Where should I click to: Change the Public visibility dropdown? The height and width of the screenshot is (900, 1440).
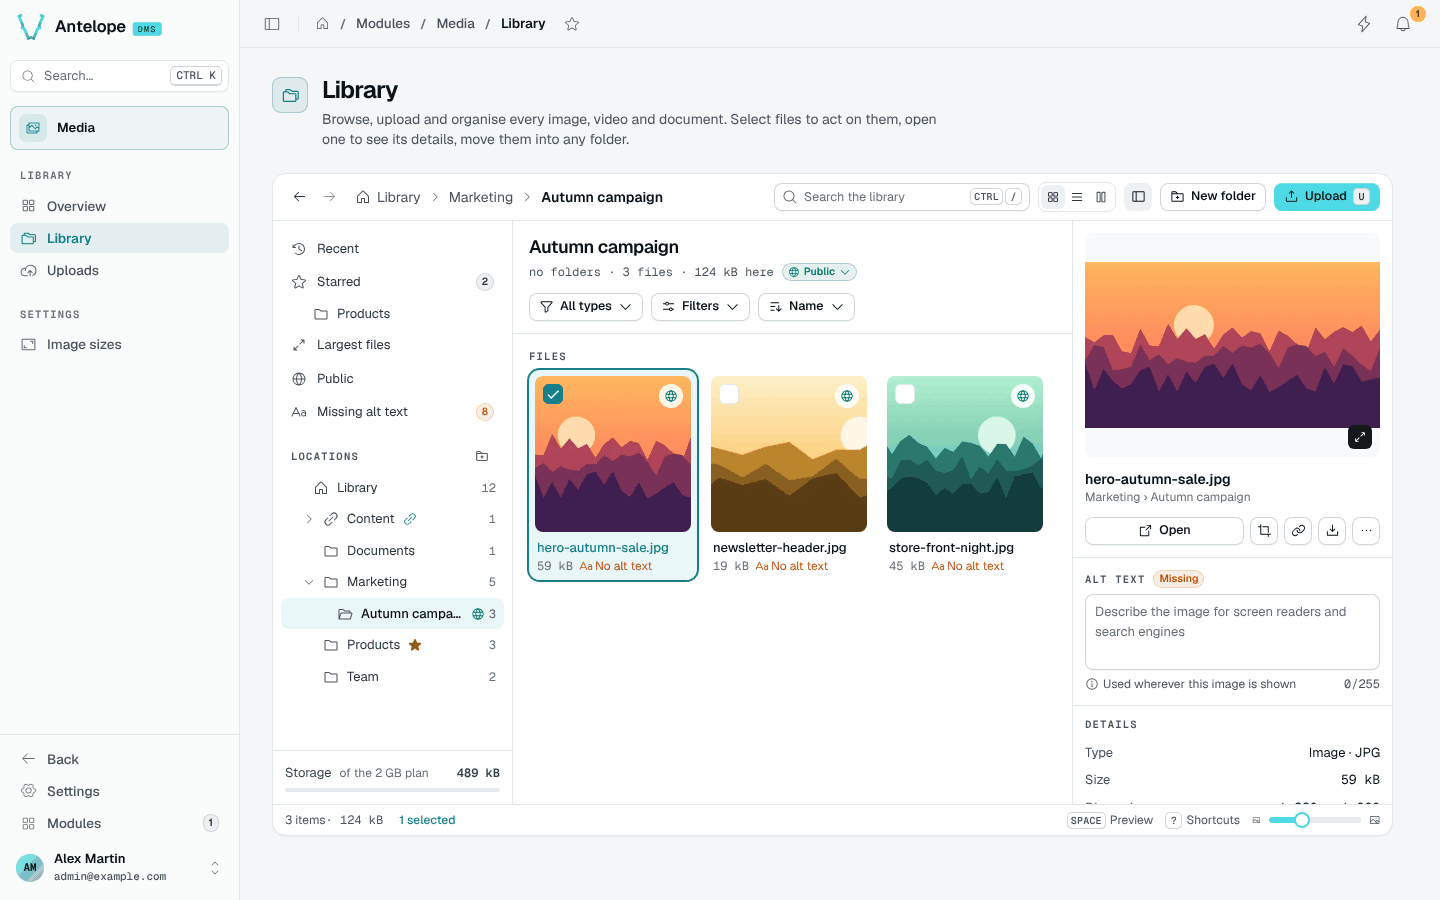click(819, 272)
